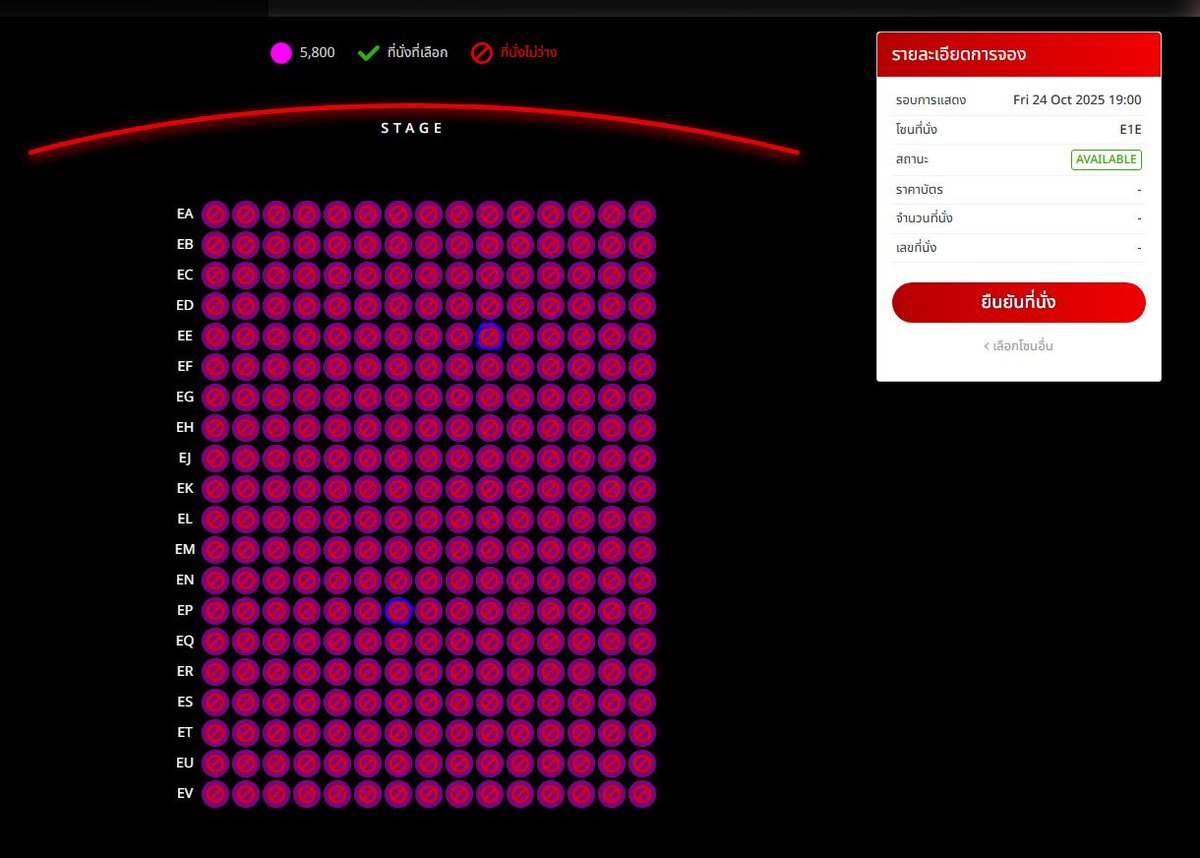Pick the leftmost seat in row EH
Image resolution: width=1200 pixels, height=858 pixels.
pos(215,428)
